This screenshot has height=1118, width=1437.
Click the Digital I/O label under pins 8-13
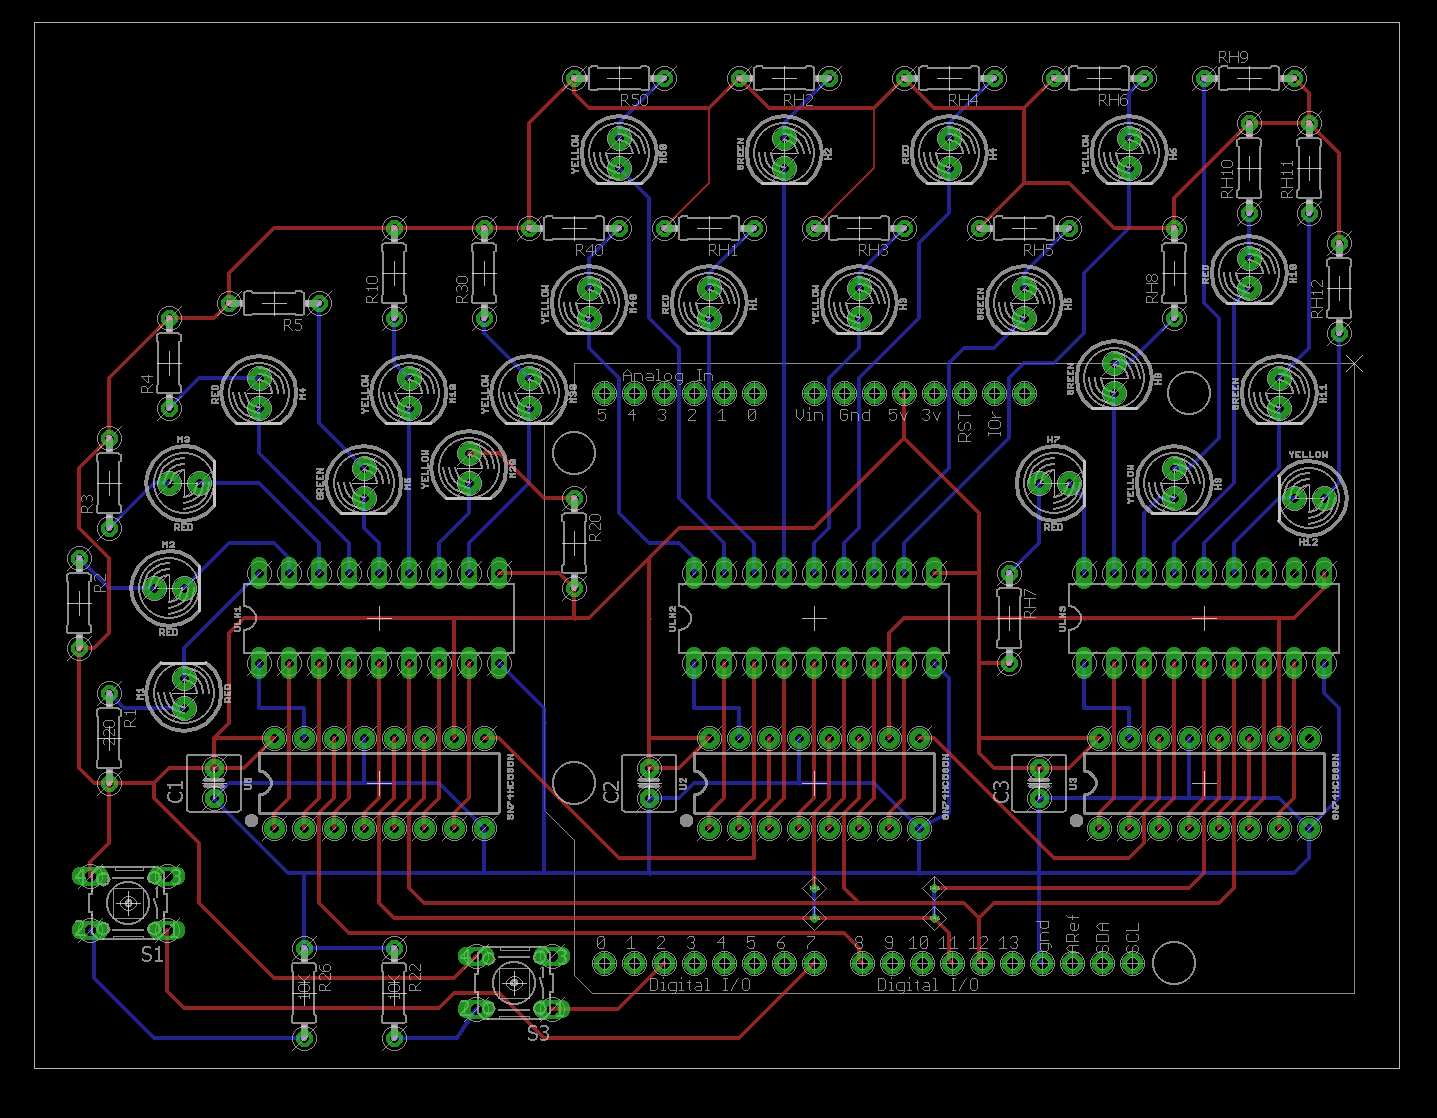[x=927, y=985]
